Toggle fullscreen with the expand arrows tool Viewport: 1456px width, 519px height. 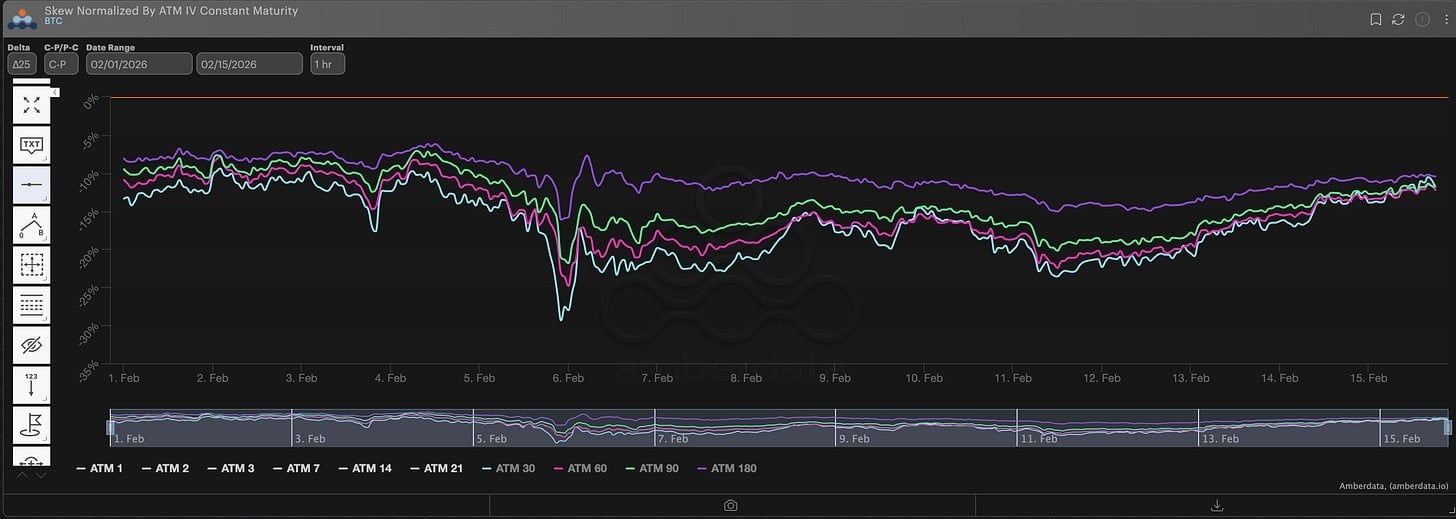[x=31, y=105]
